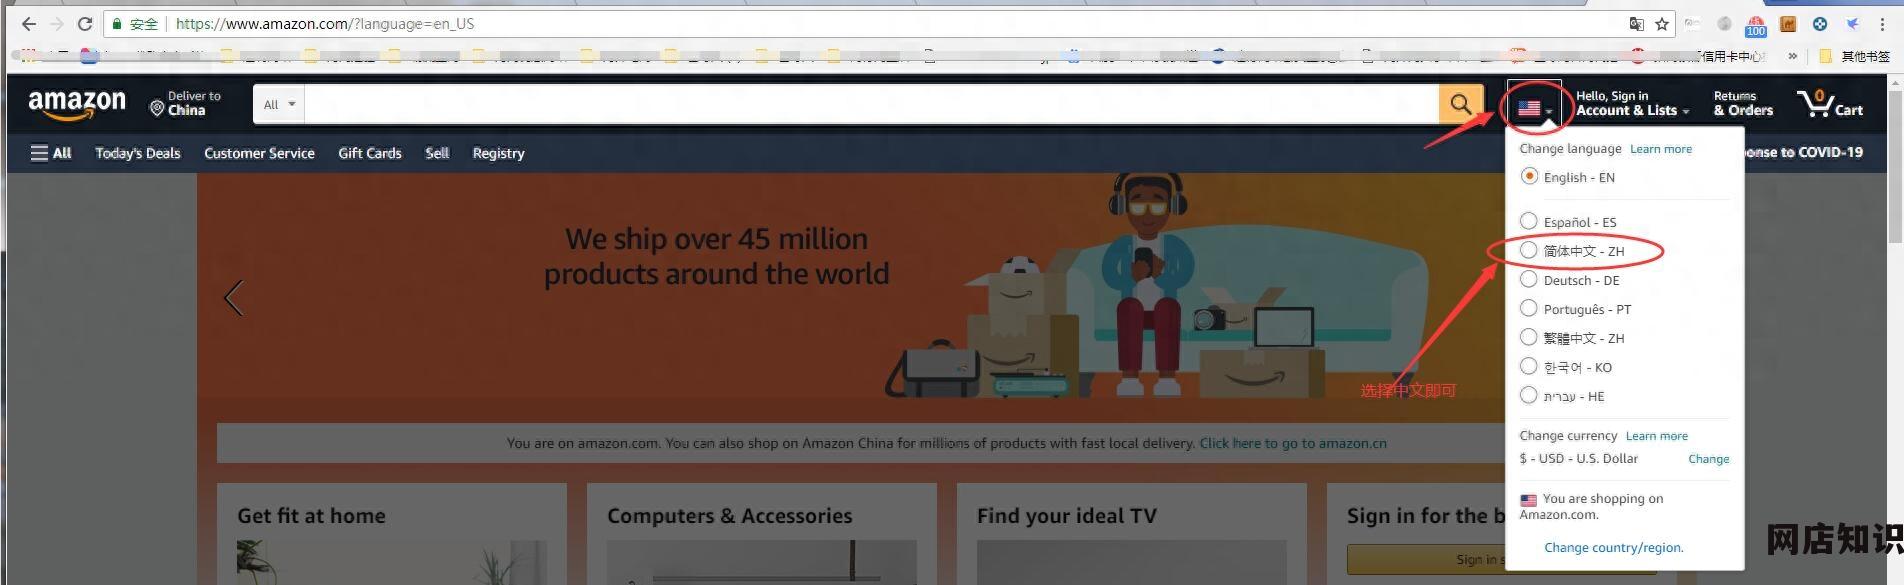This screenshot has height=585, width=1904.
Task: Select the English - EN radio button
Action: click(x=1529, y=176)
